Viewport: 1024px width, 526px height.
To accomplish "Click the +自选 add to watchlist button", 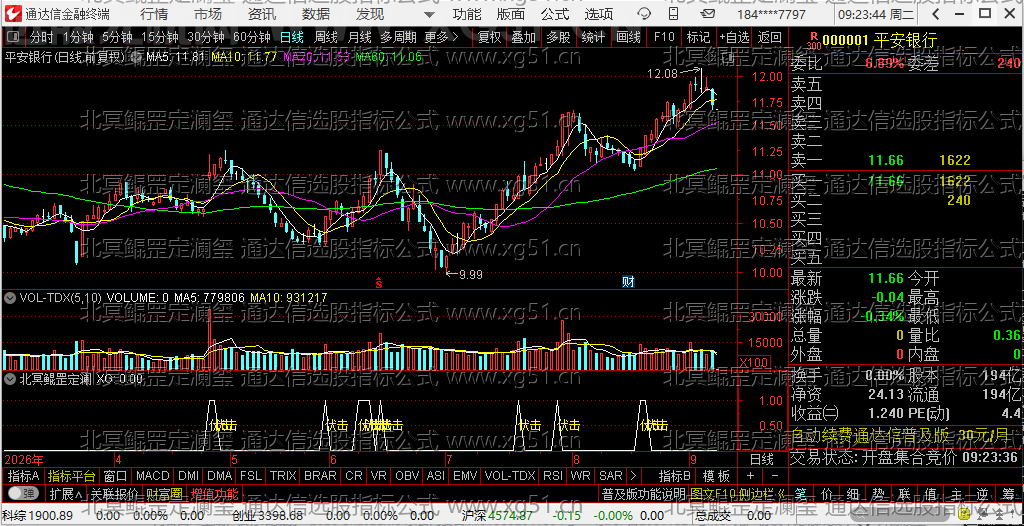I will tap(735, 37).
